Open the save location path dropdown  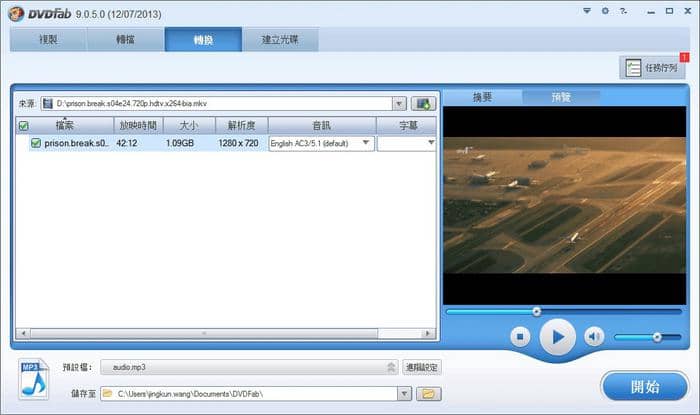tap(404, 394)
